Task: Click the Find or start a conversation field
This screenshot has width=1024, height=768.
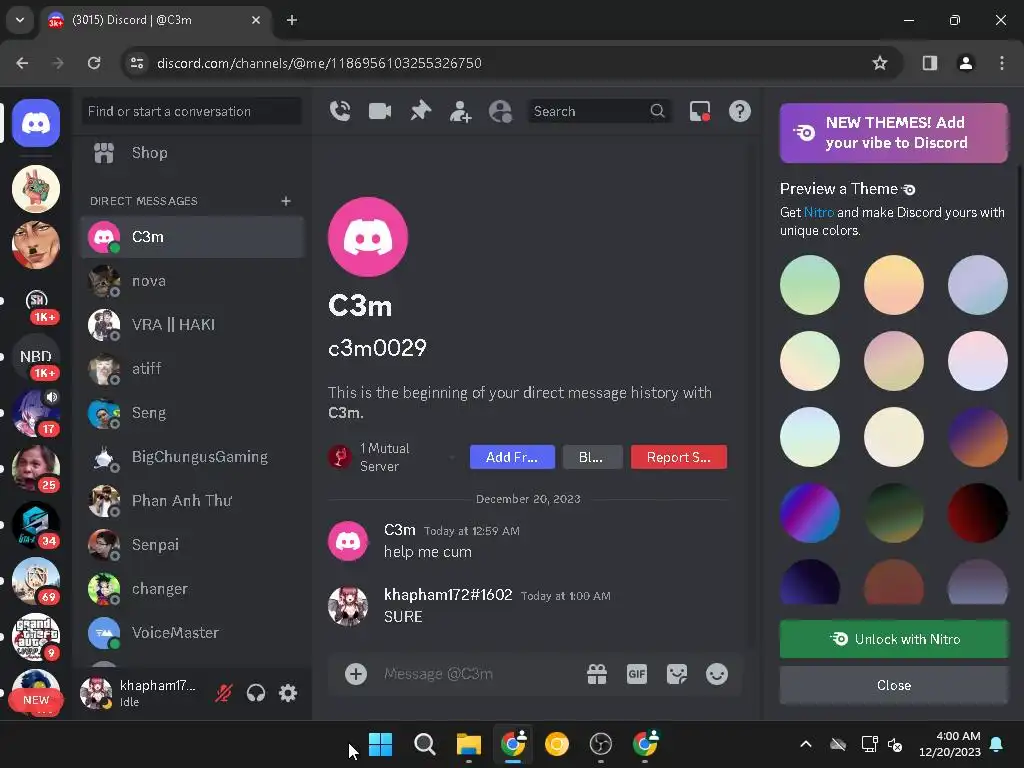Action: click(x=192, y=111)
